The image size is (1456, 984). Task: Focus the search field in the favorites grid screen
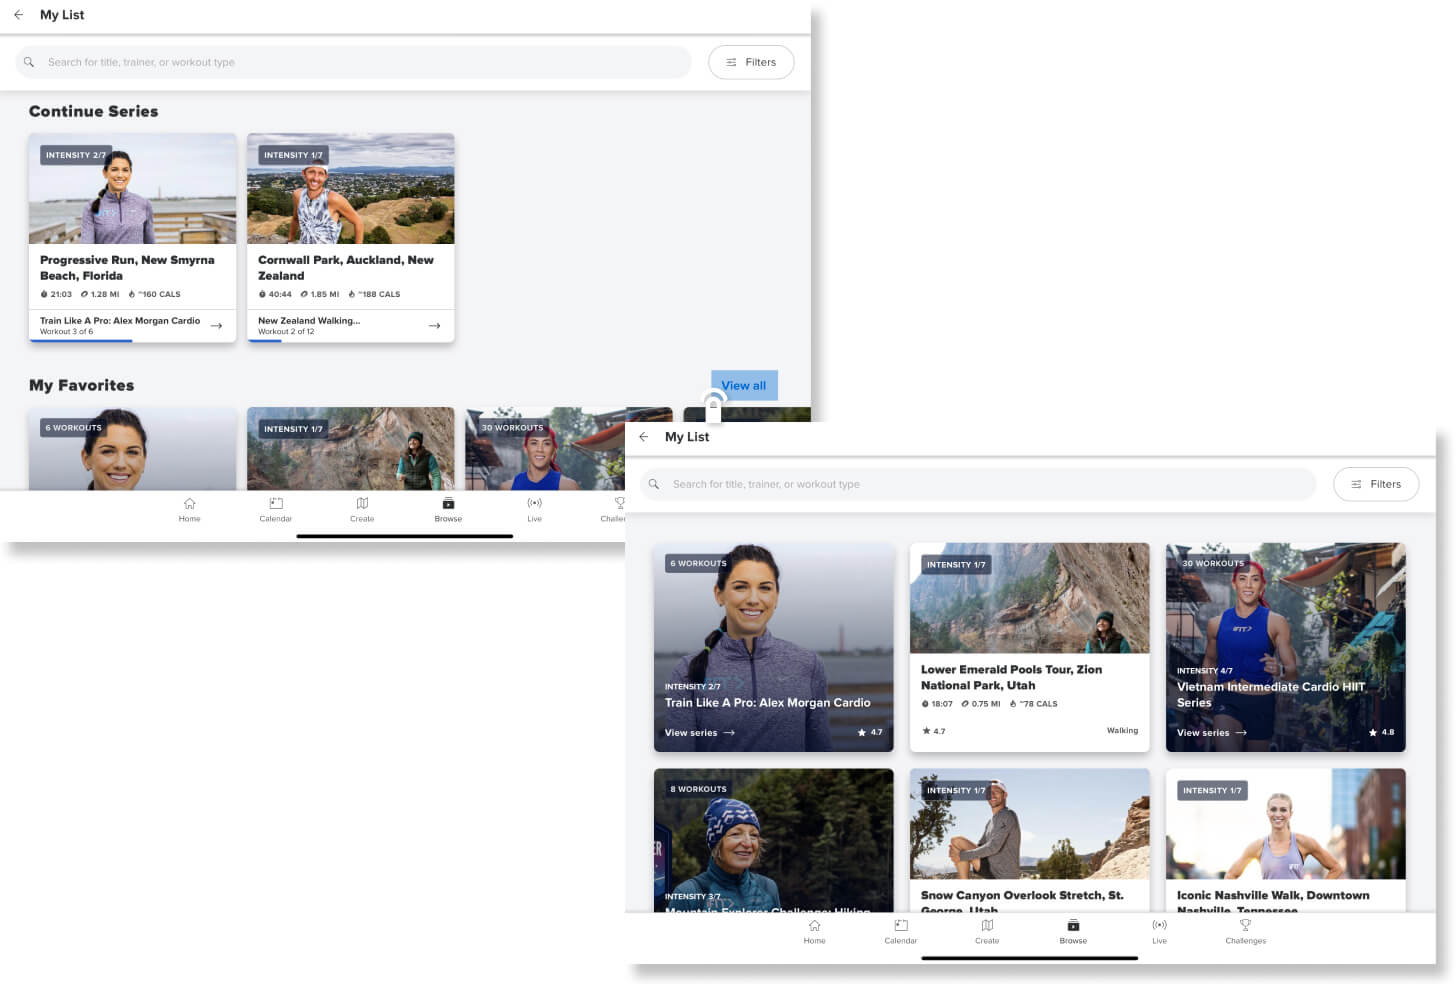[x=978, y=484]
